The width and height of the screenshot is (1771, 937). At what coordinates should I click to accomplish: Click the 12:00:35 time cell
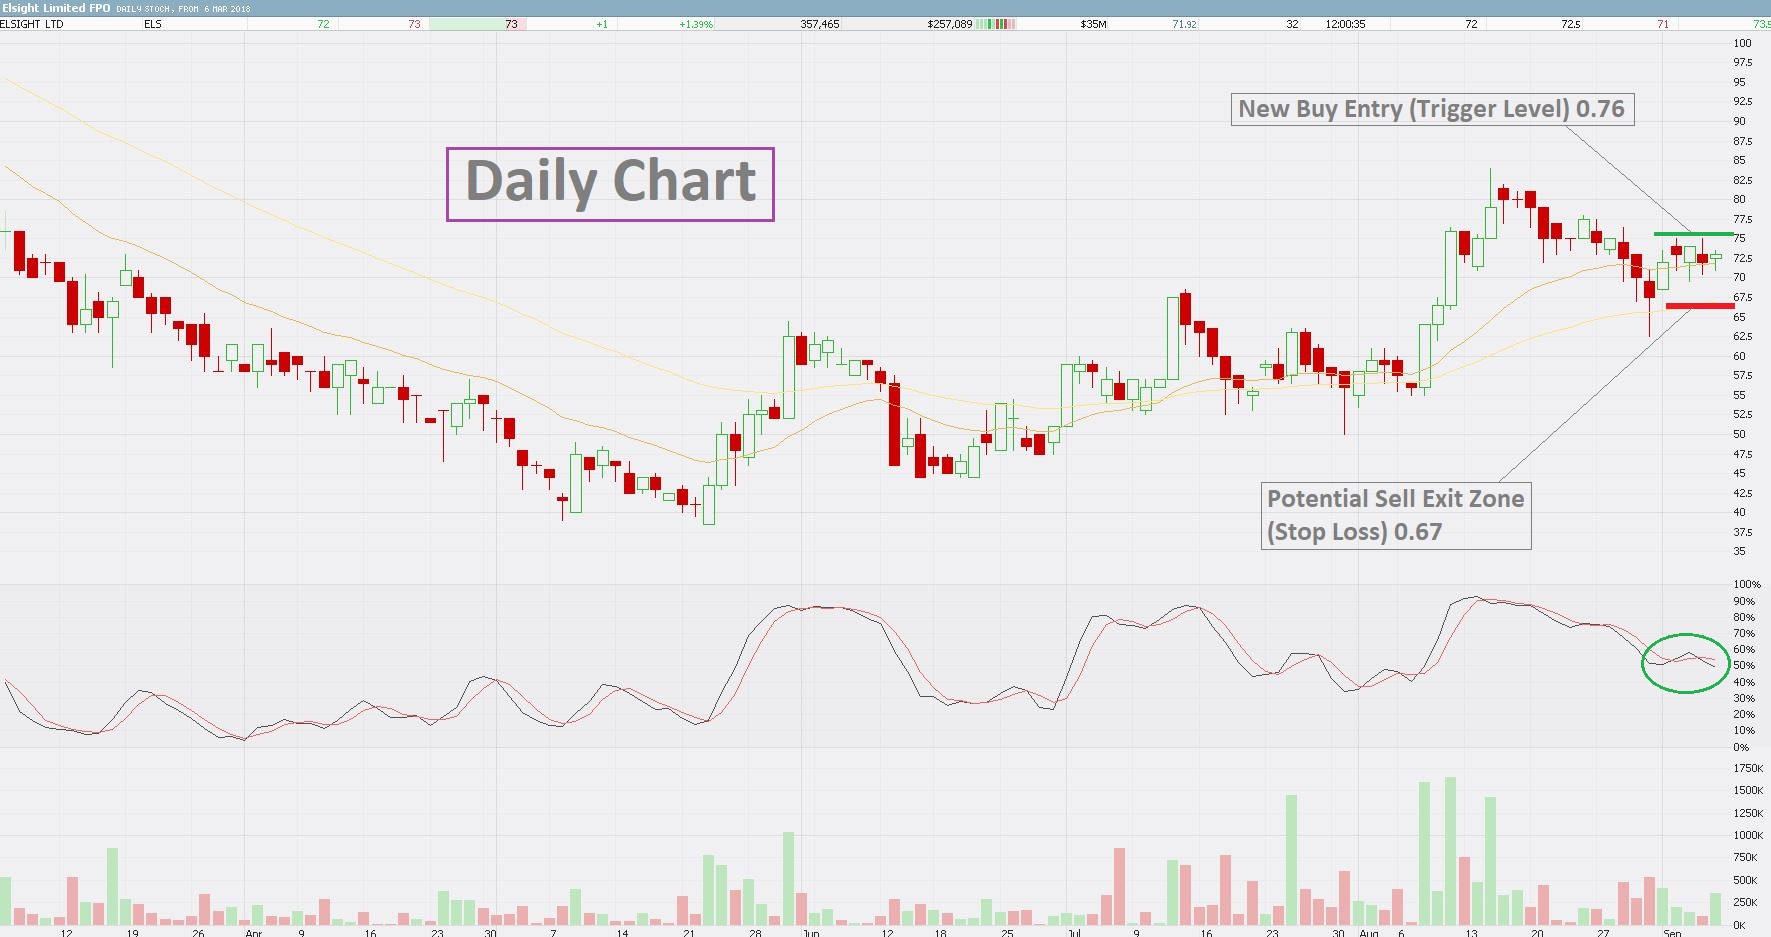pyautogui.click(x=1345, y=24)
